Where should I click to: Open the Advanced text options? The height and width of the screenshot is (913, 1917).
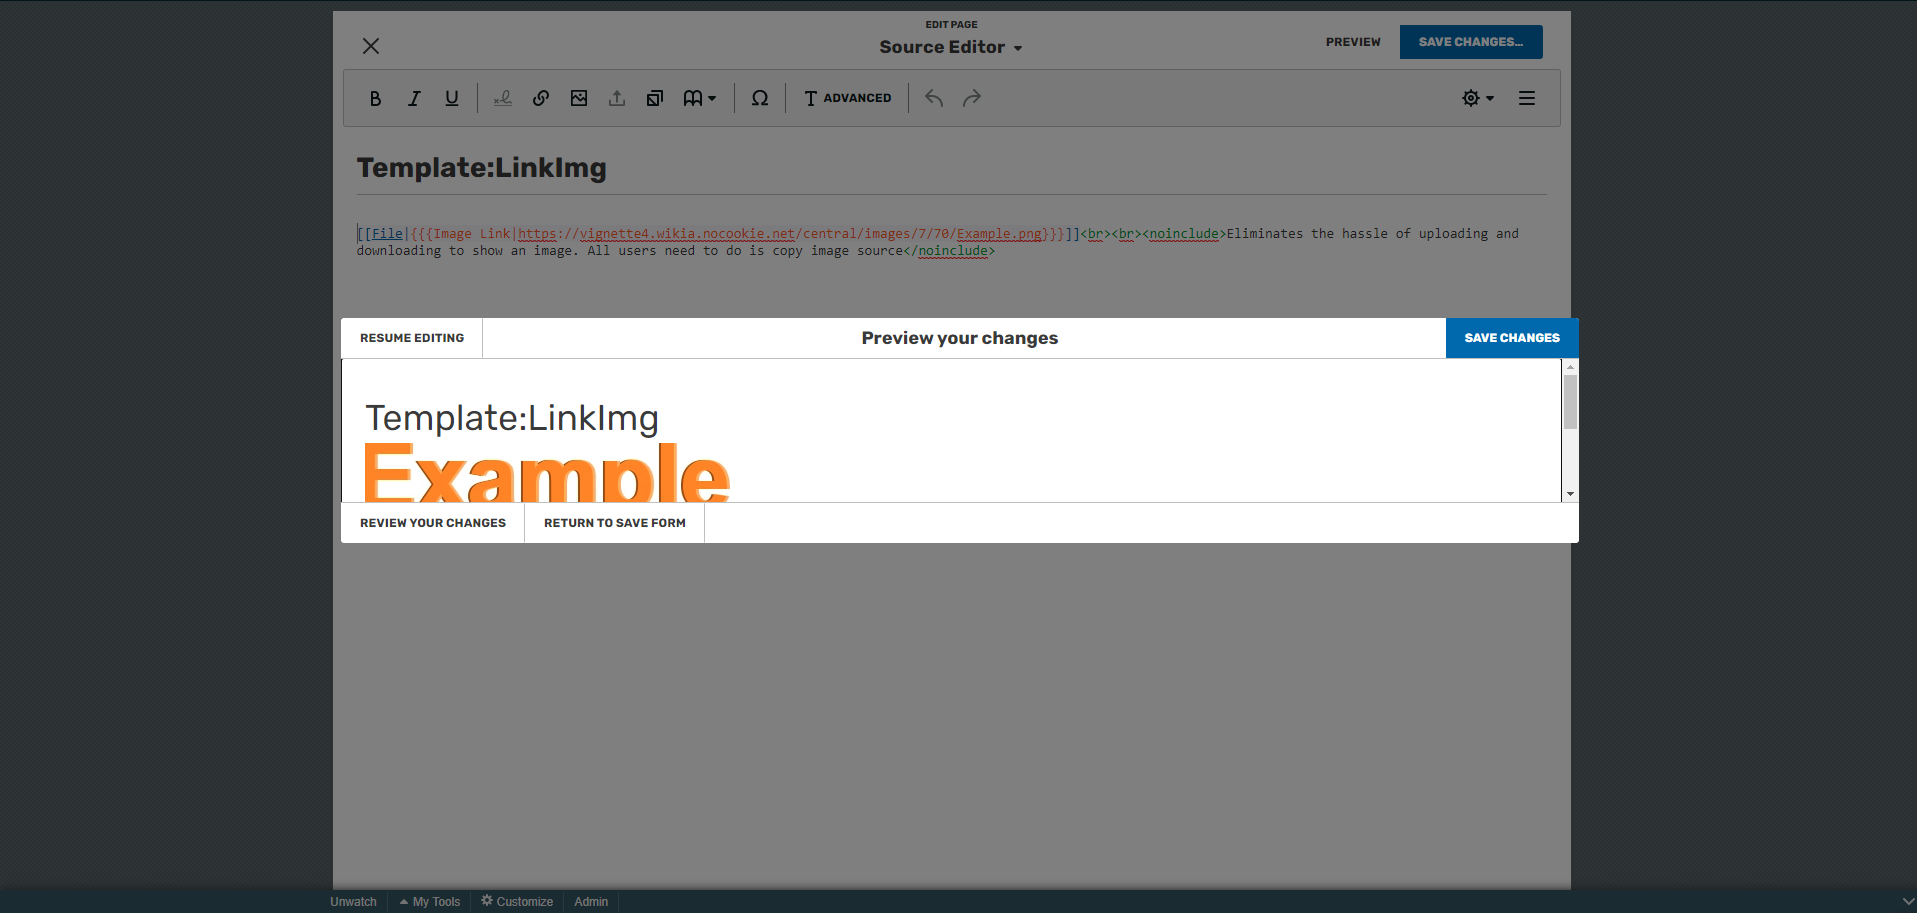click(848, 98)
